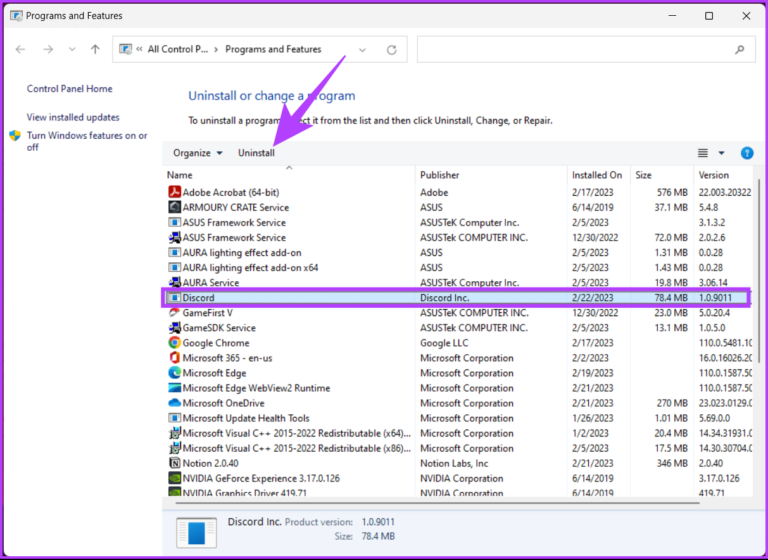Click the AURA Service icon
The height and width of the screenshot is (560, 768).
pos(174,283)
